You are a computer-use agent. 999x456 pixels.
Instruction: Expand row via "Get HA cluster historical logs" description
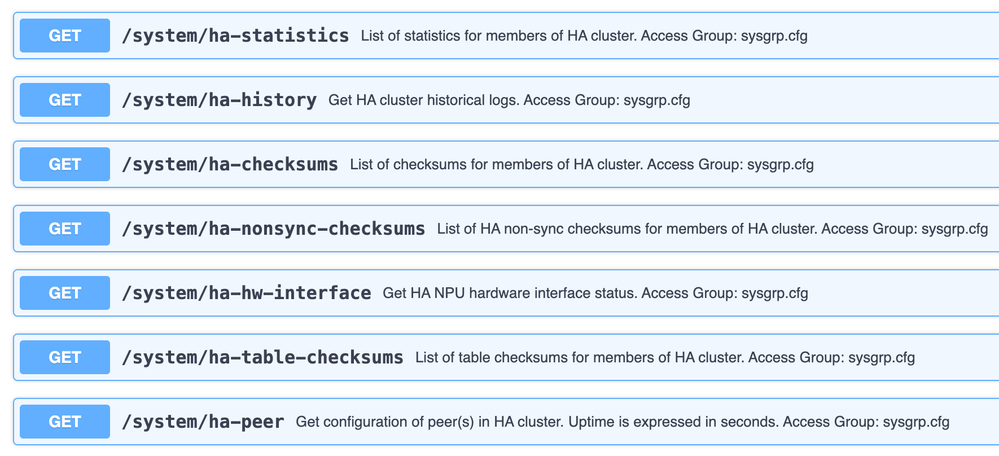[509, 100]
